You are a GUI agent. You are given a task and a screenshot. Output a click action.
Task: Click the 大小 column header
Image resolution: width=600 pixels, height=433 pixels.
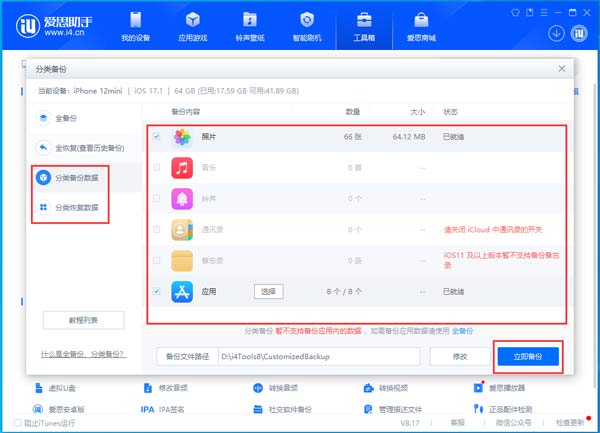coord(417,112)
